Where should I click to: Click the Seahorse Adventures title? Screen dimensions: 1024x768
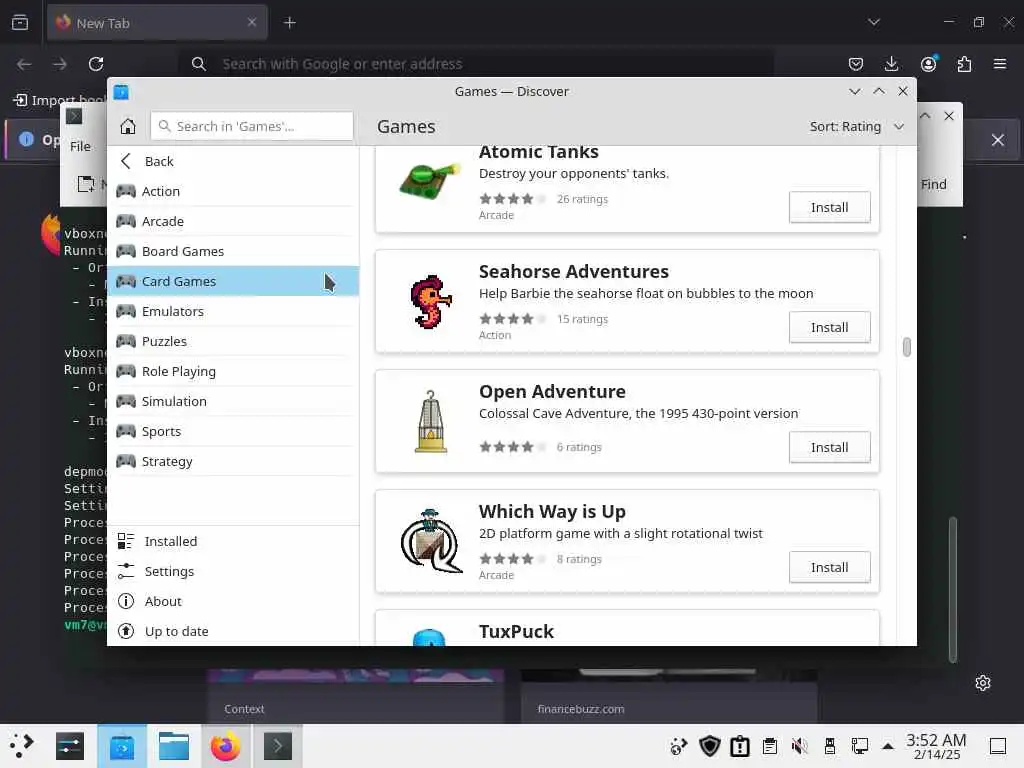(x=573, y=271)
